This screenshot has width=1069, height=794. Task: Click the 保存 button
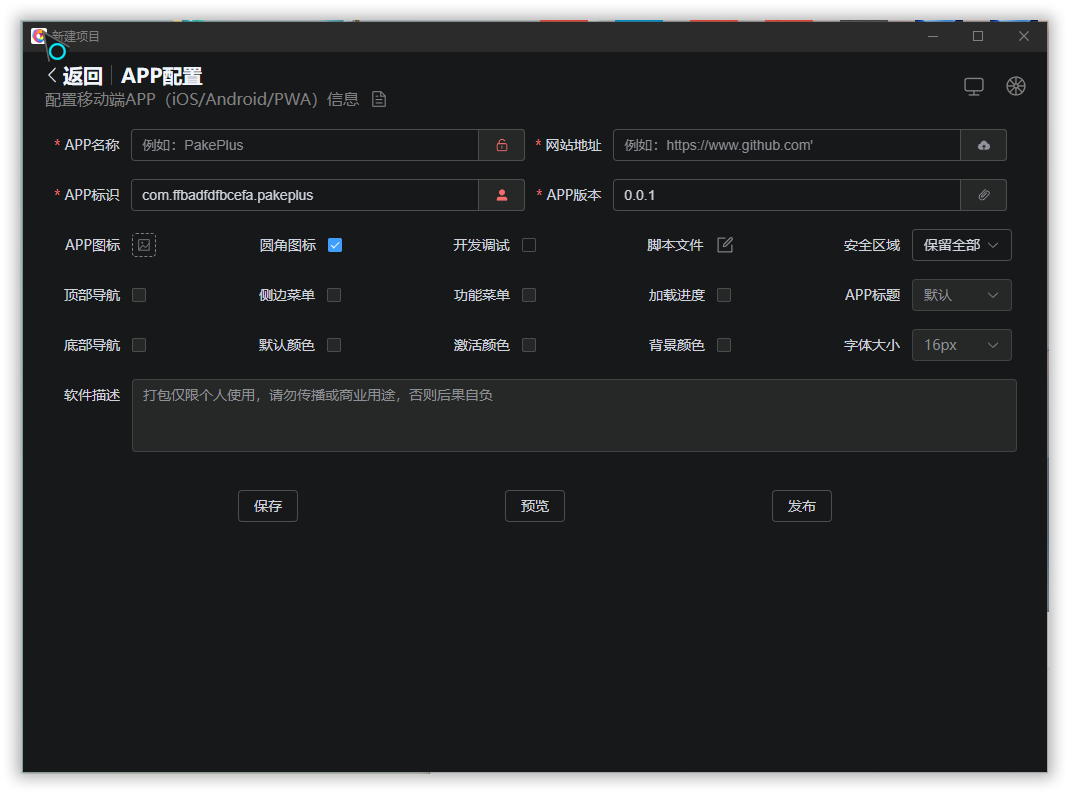tap(268, 506)
